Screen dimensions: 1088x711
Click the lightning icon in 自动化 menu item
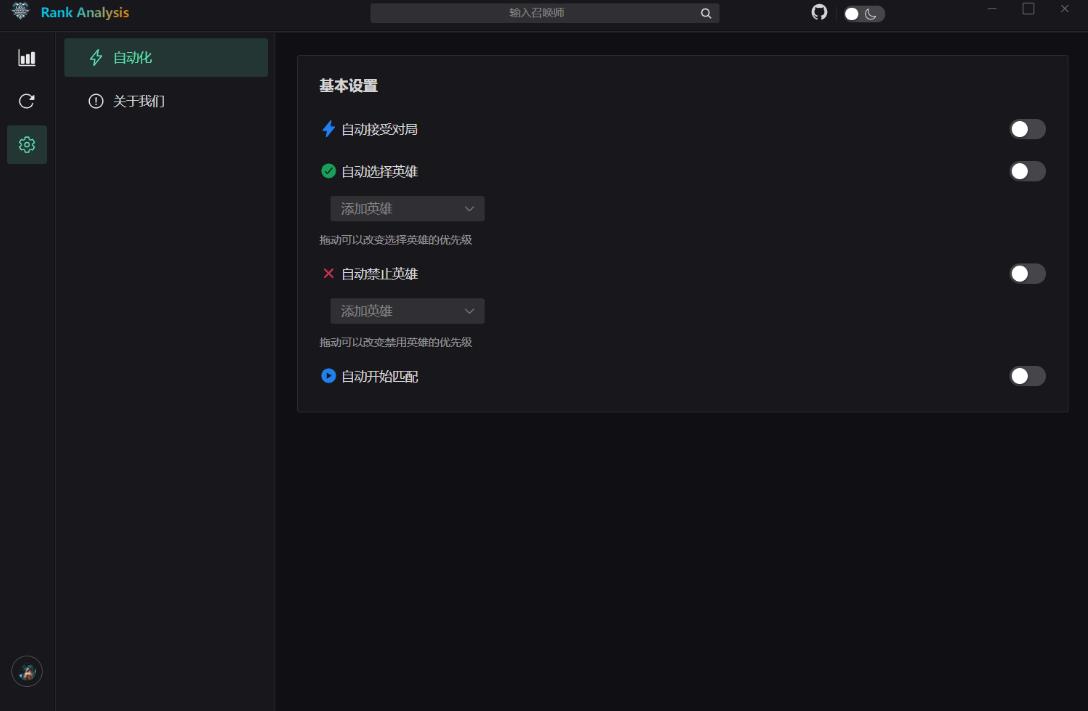point(96,58)
